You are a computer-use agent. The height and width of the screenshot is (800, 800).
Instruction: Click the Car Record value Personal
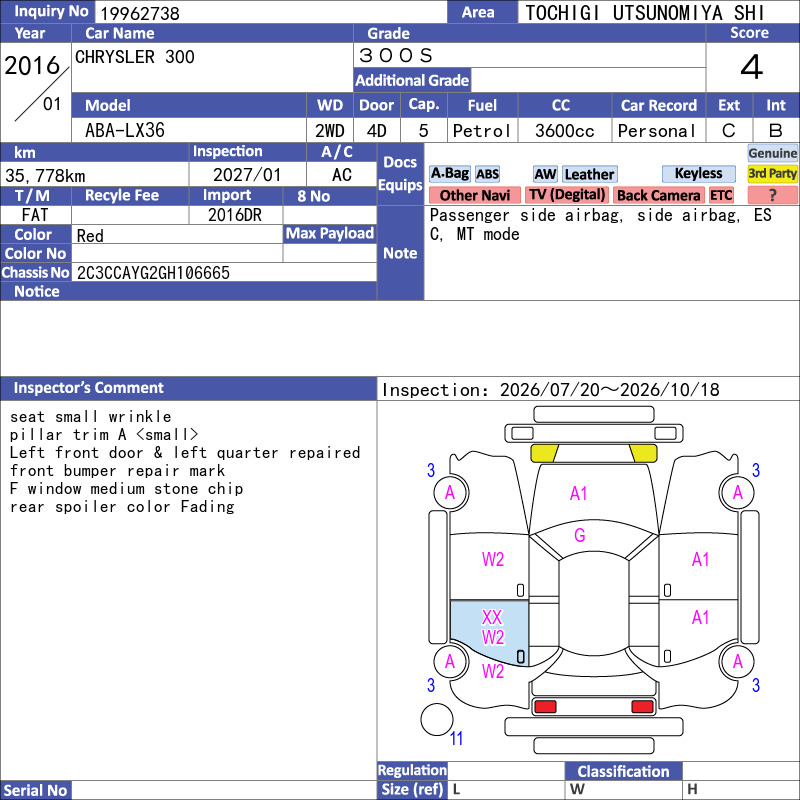click(x=657, y=131)
